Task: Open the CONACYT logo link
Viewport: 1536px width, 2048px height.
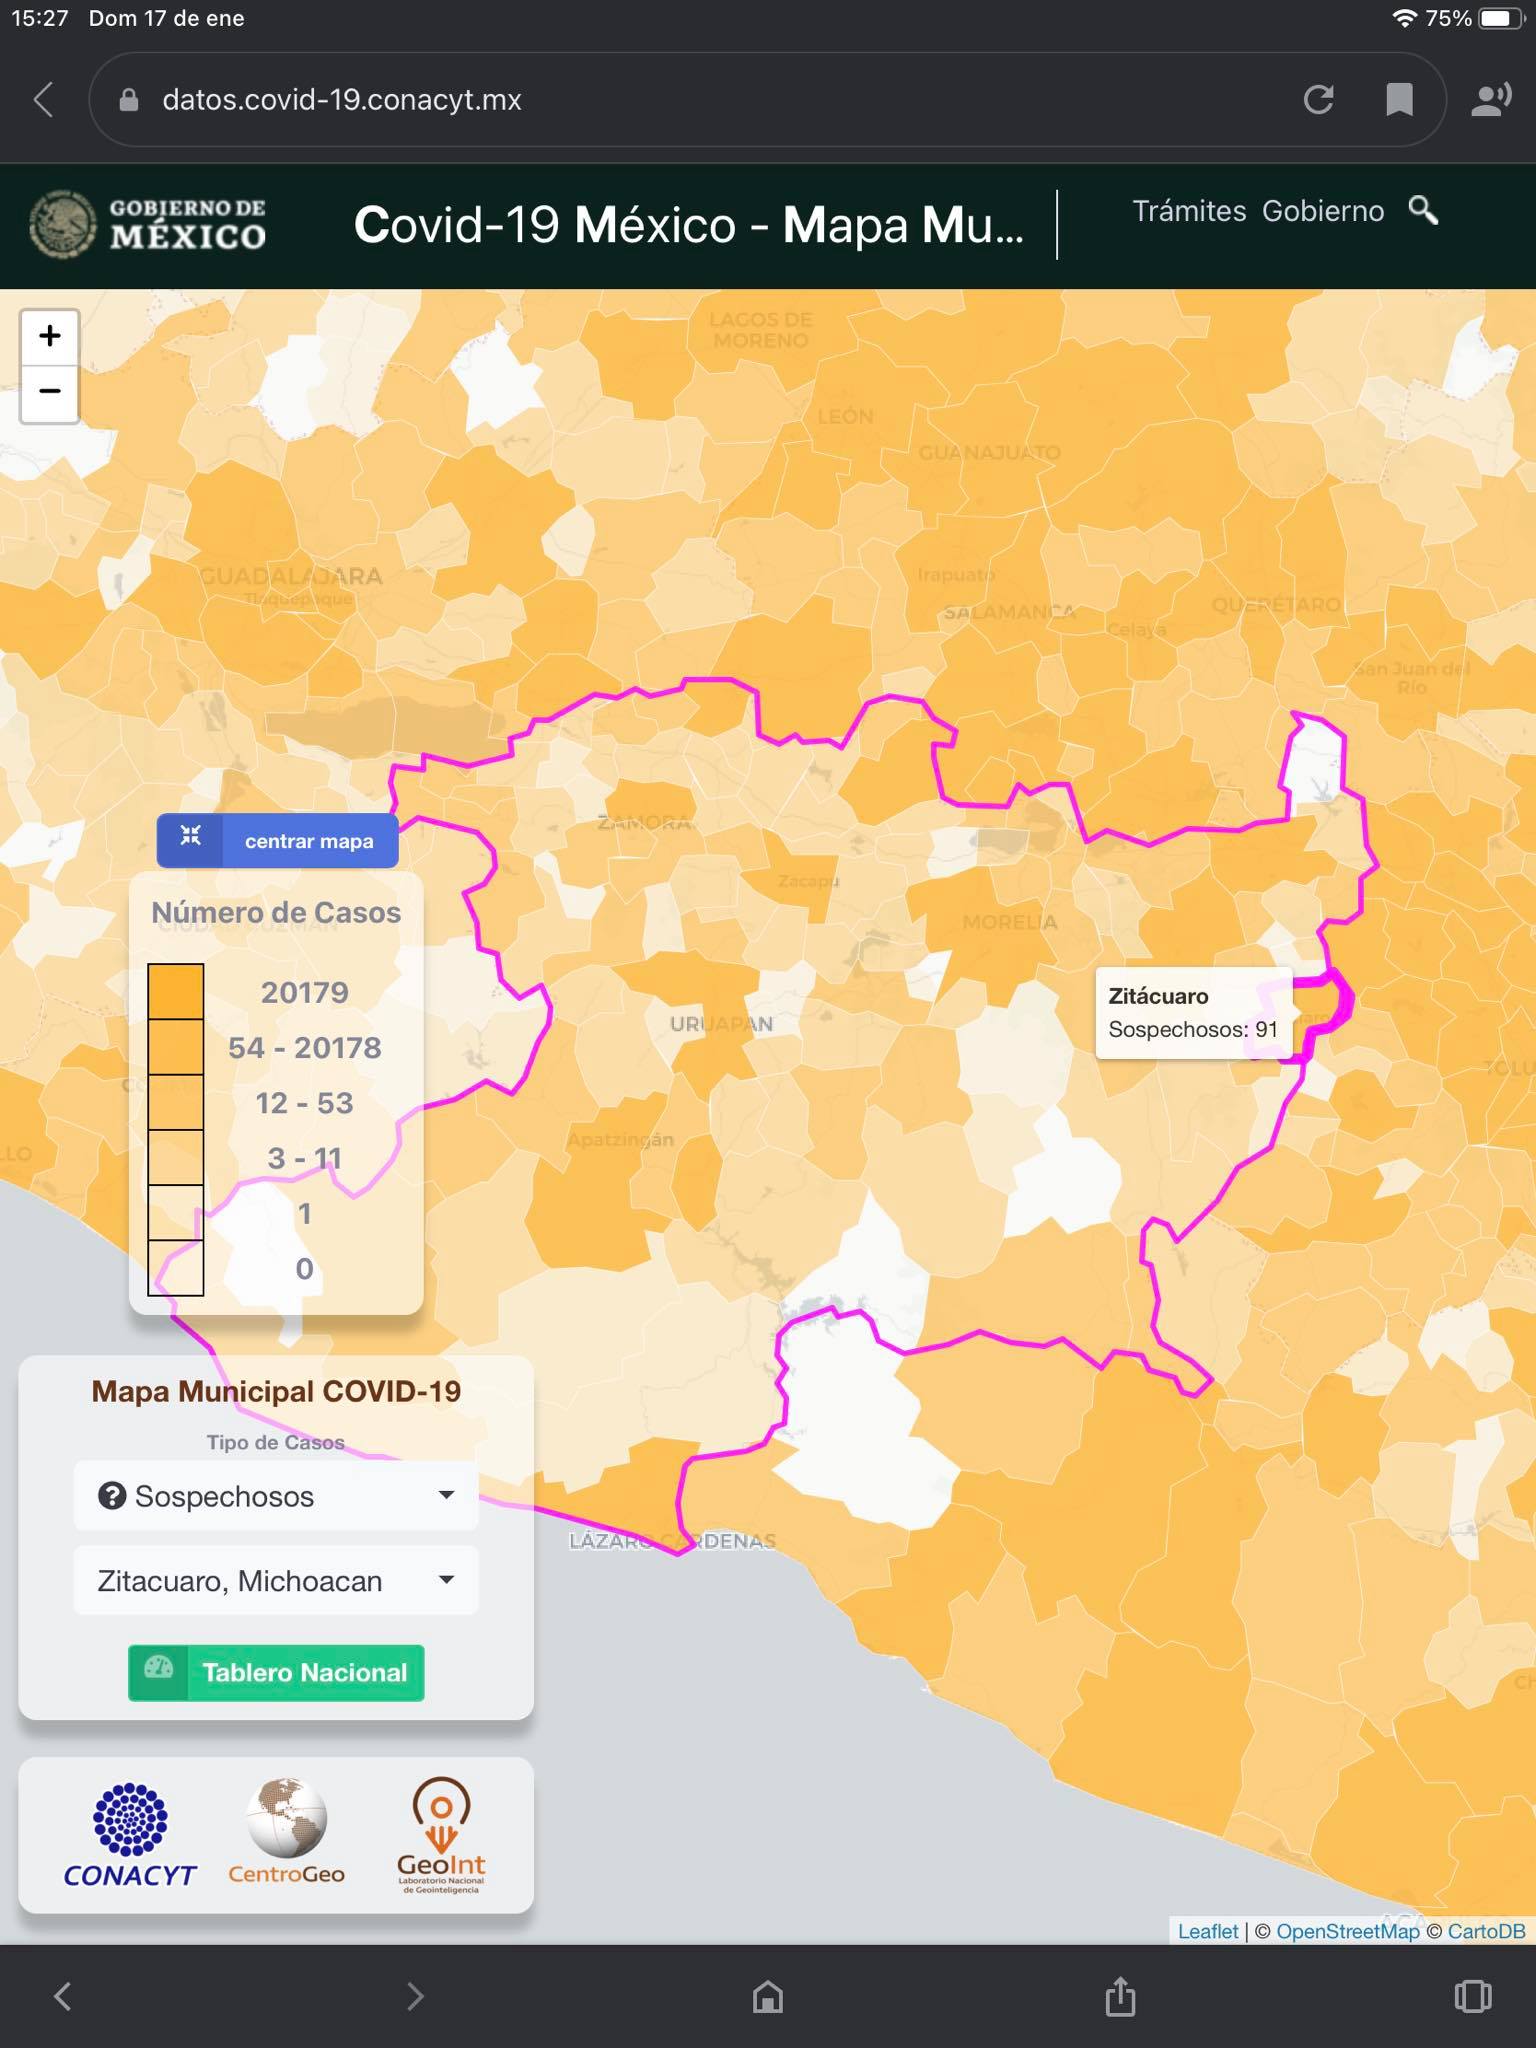Action: (x=130, y=1835)
